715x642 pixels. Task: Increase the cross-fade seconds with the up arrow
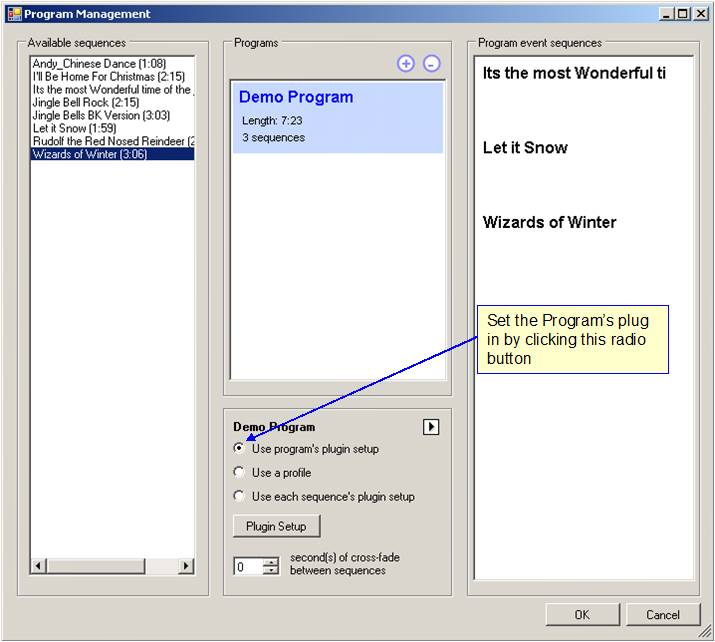click(x=271, y=562)
